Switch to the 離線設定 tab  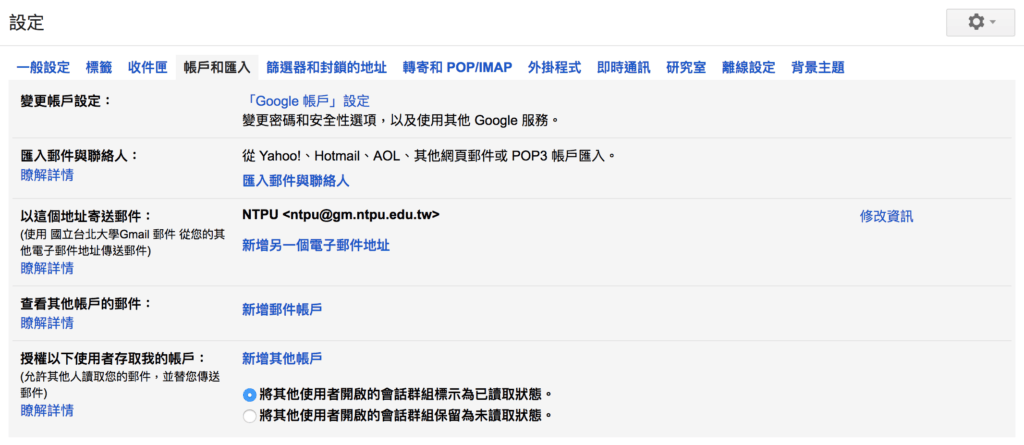coord(748,68)
